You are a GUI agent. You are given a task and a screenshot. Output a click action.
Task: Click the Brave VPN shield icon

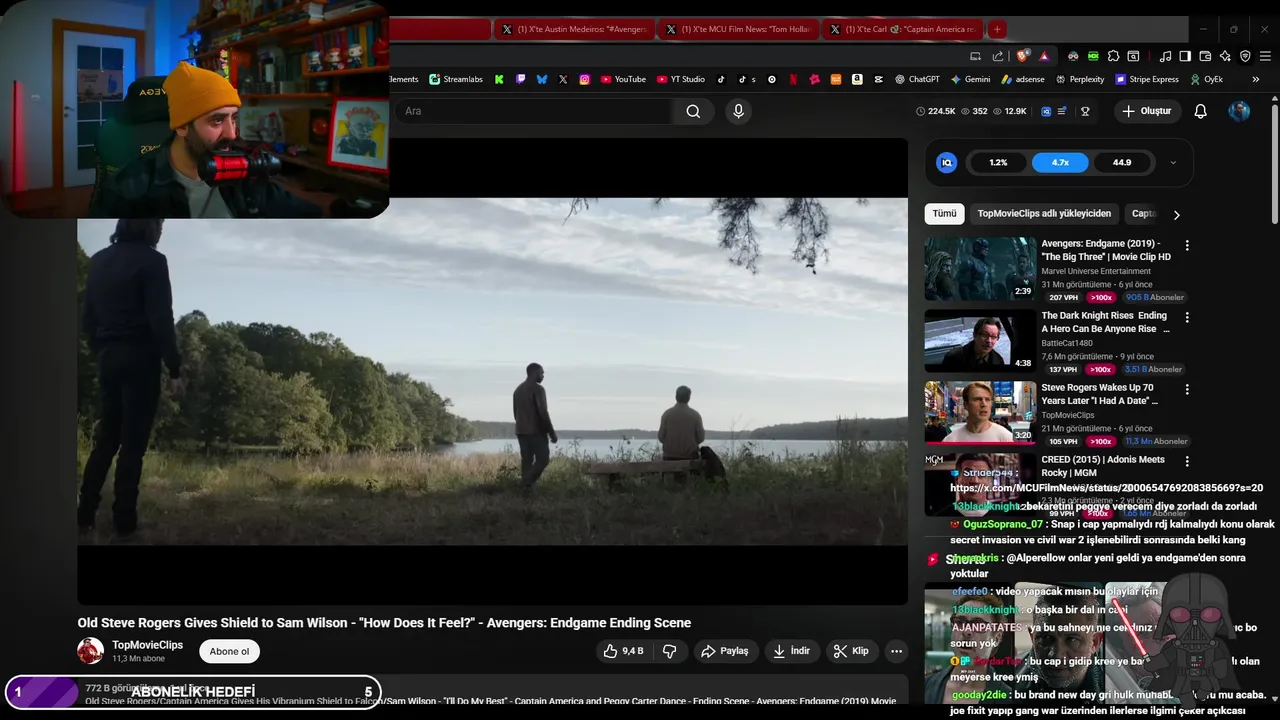(1245, 56)
